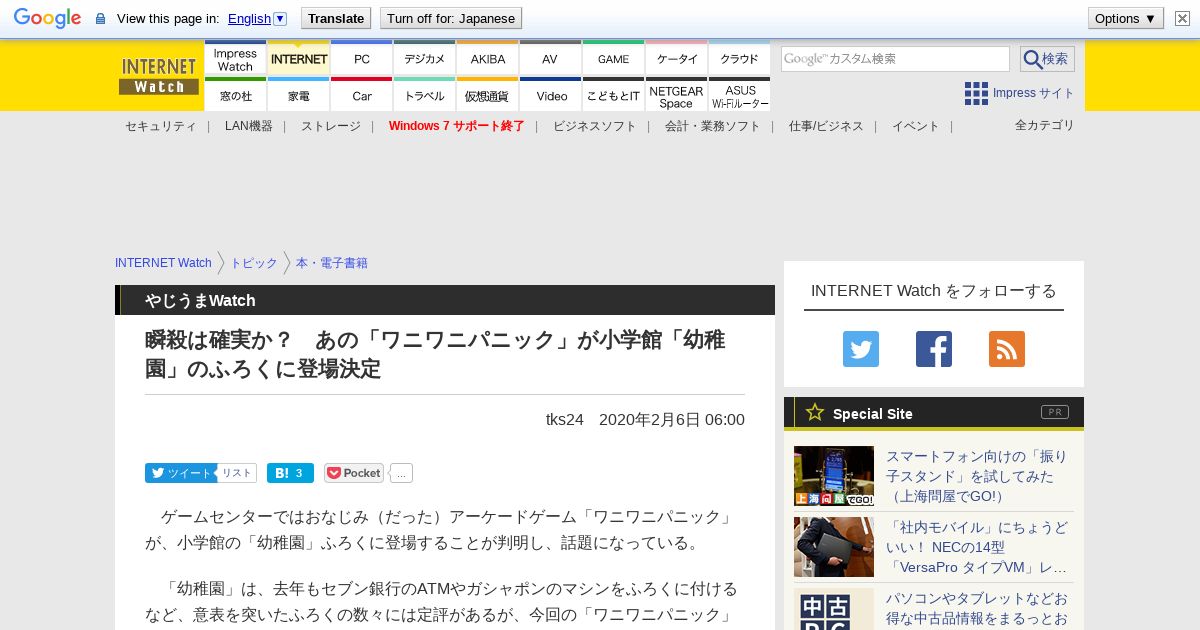The width and height of the screenshot is (1200, 630).
Task: Open the AV Watch tab
Action: 550,59
